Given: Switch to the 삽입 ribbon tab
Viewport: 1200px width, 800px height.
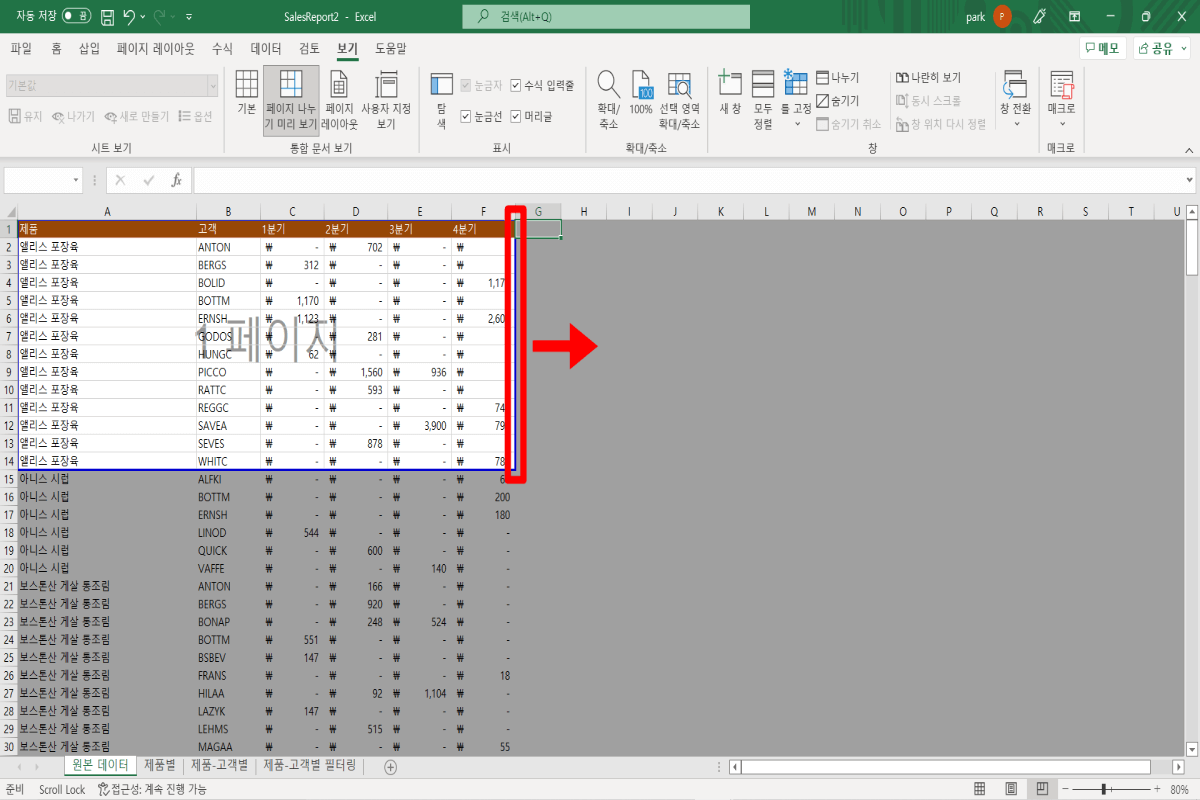Looking at the screenshot, I should (89, 48).
